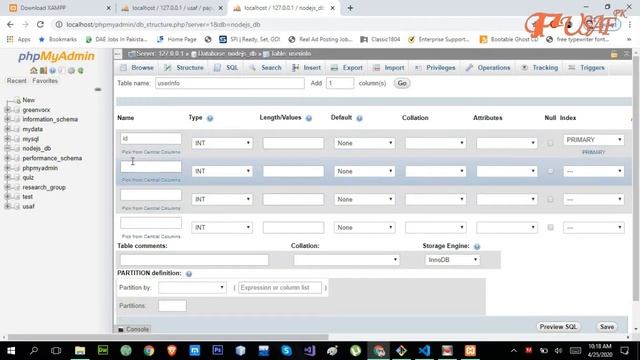
Task: Click the Default column help icon
Action: [x=359, y=118]
